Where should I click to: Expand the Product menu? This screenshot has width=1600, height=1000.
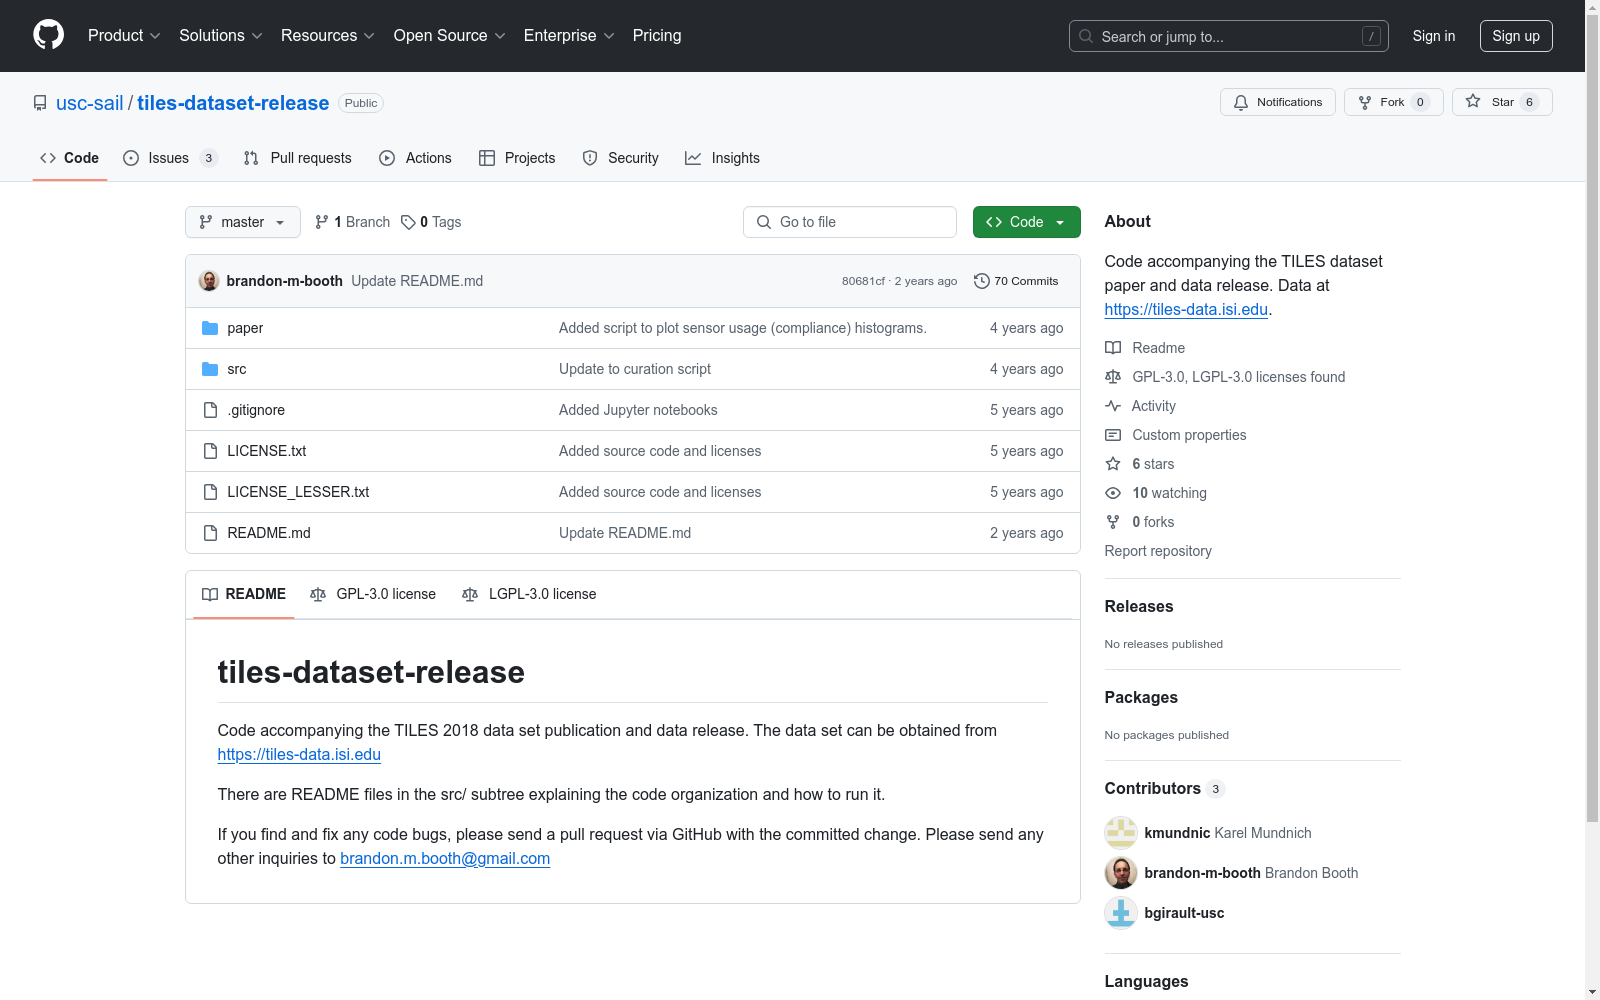point(124,36)
